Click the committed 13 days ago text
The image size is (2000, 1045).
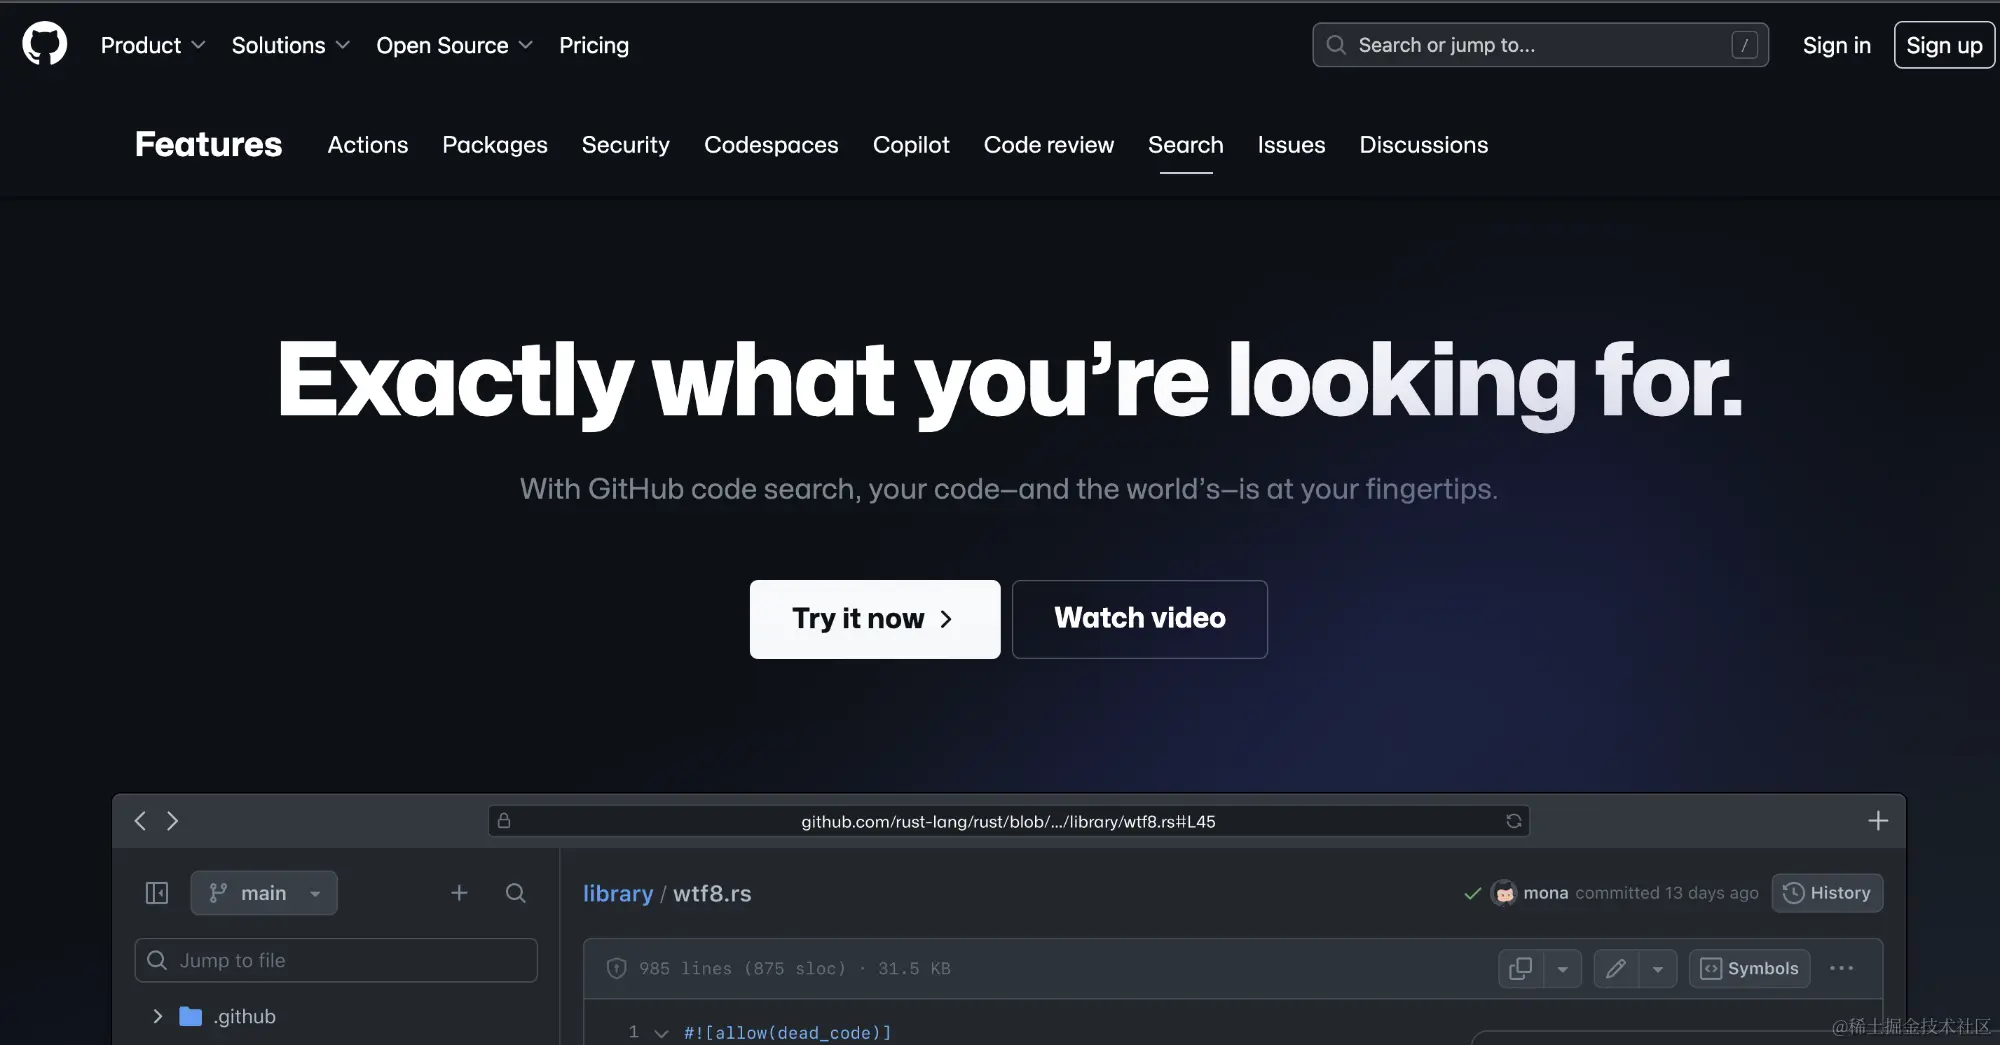pos(1667,893)
